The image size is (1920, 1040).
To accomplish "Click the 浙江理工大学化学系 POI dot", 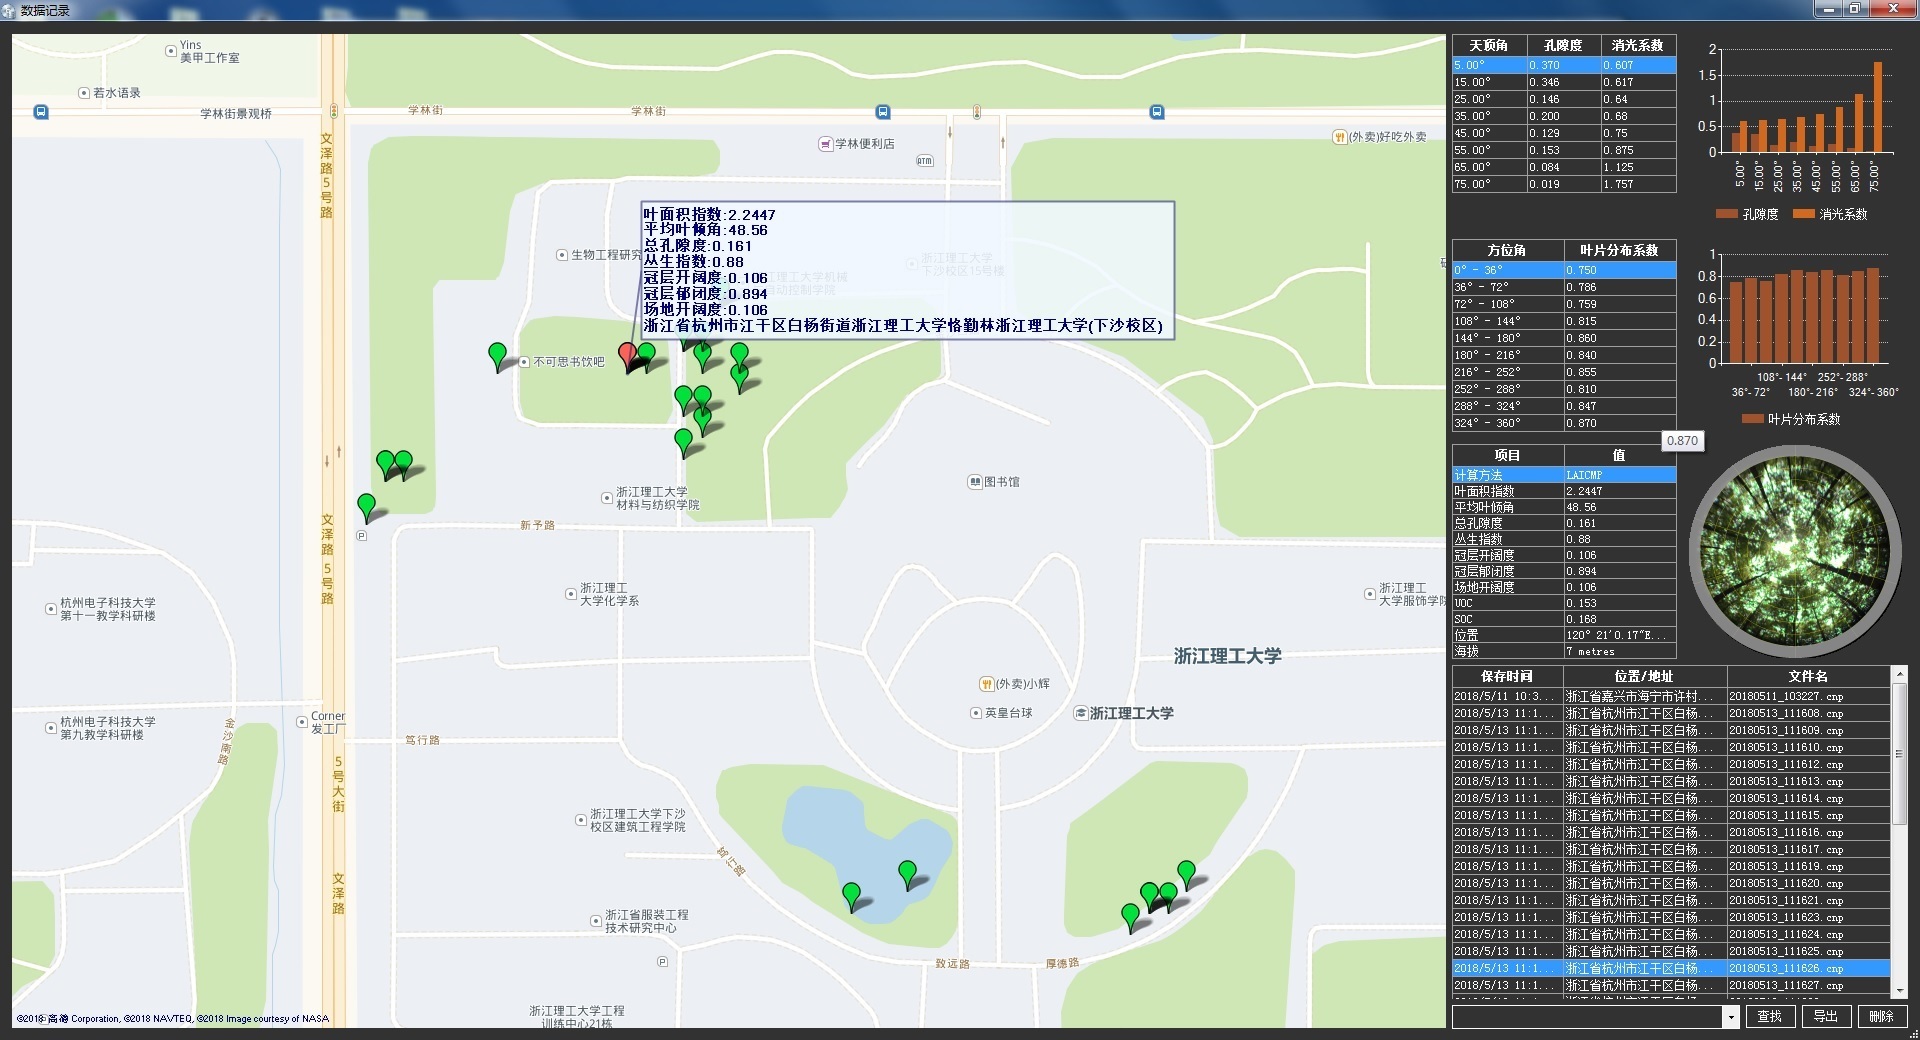I will [571, 594].
